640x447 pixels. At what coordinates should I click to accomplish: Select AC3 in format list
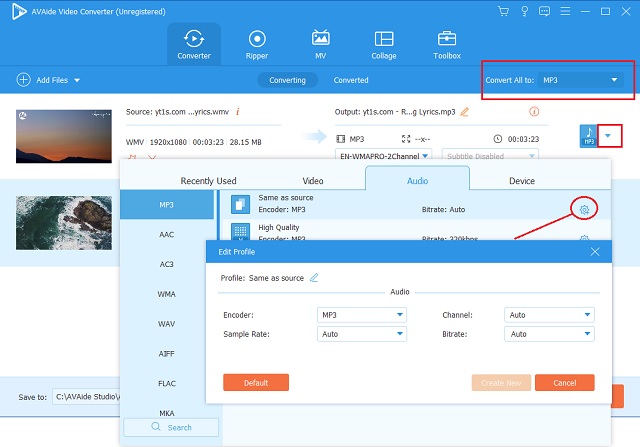167,264
